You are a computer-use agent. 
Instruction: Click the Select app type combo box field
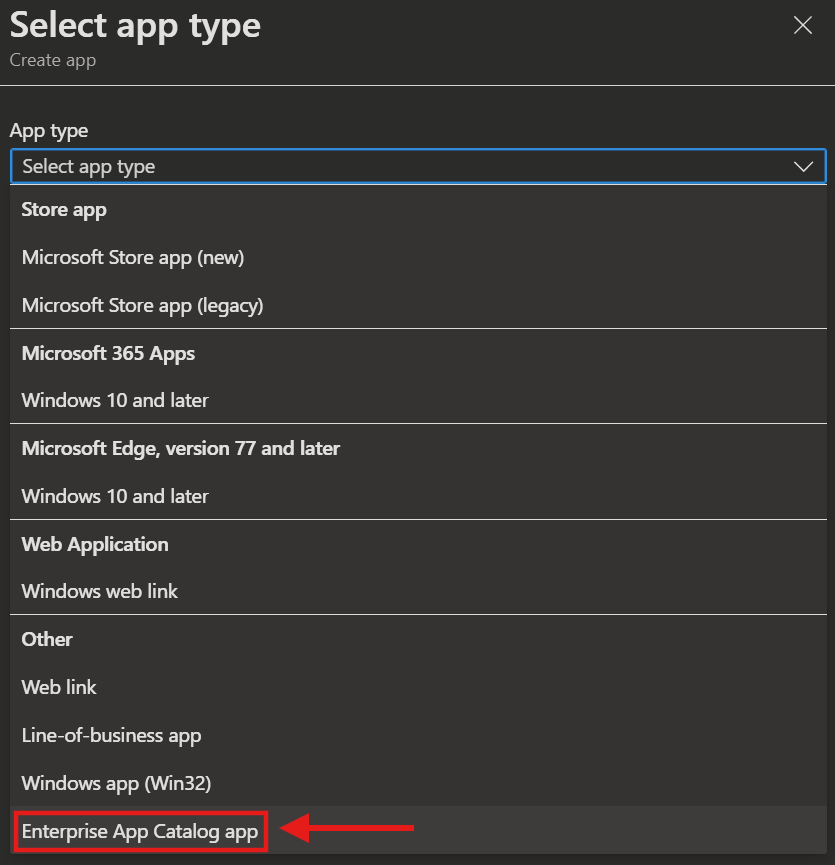[418, 166]
